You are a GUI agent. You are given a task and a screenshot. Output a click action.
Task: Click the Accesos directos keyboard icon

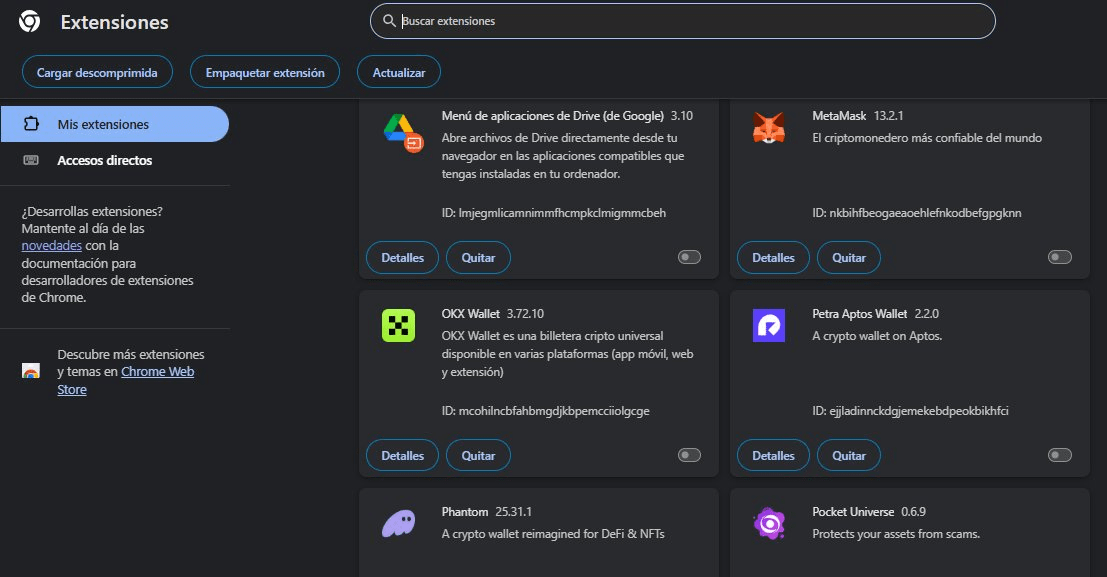(x=31, y=160)
